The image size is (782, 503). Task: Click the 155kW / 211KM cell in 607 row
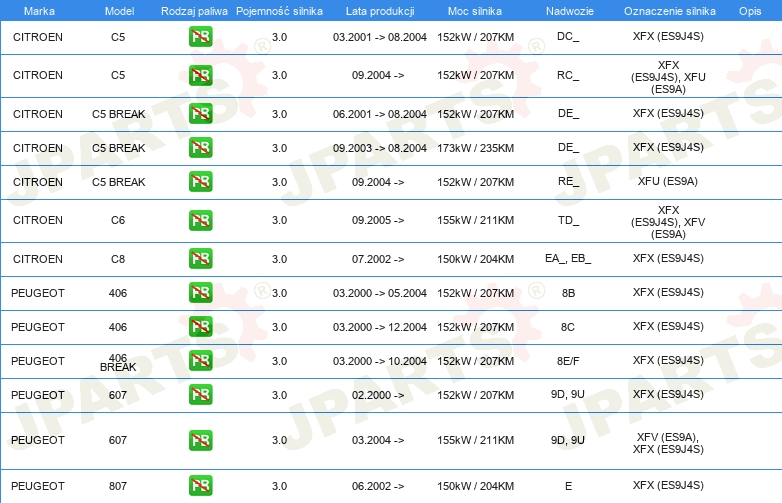[x=475, y=440]
